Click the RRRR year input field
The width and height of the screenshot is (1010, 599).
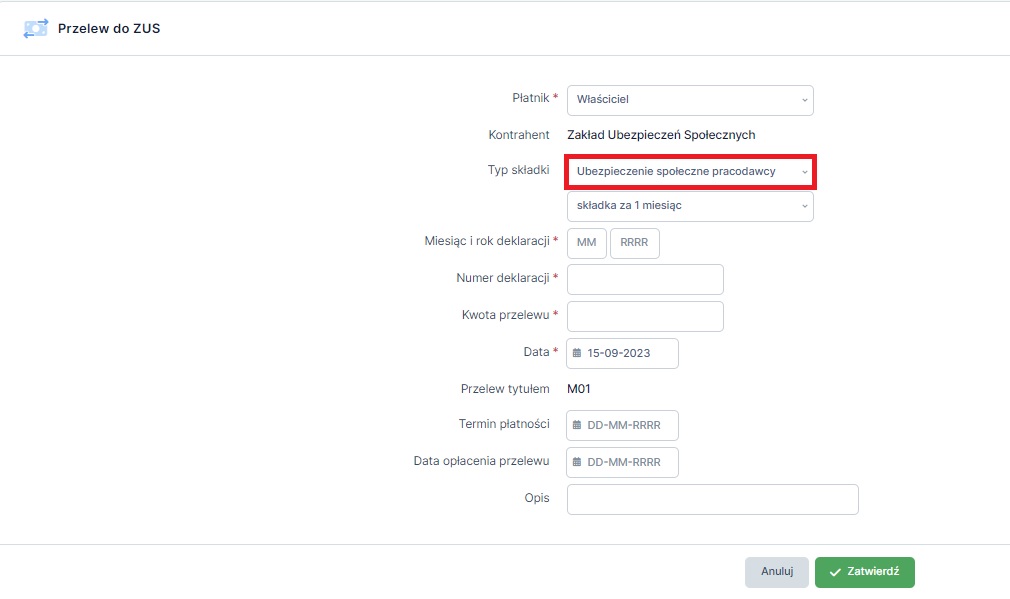[634, 243]
